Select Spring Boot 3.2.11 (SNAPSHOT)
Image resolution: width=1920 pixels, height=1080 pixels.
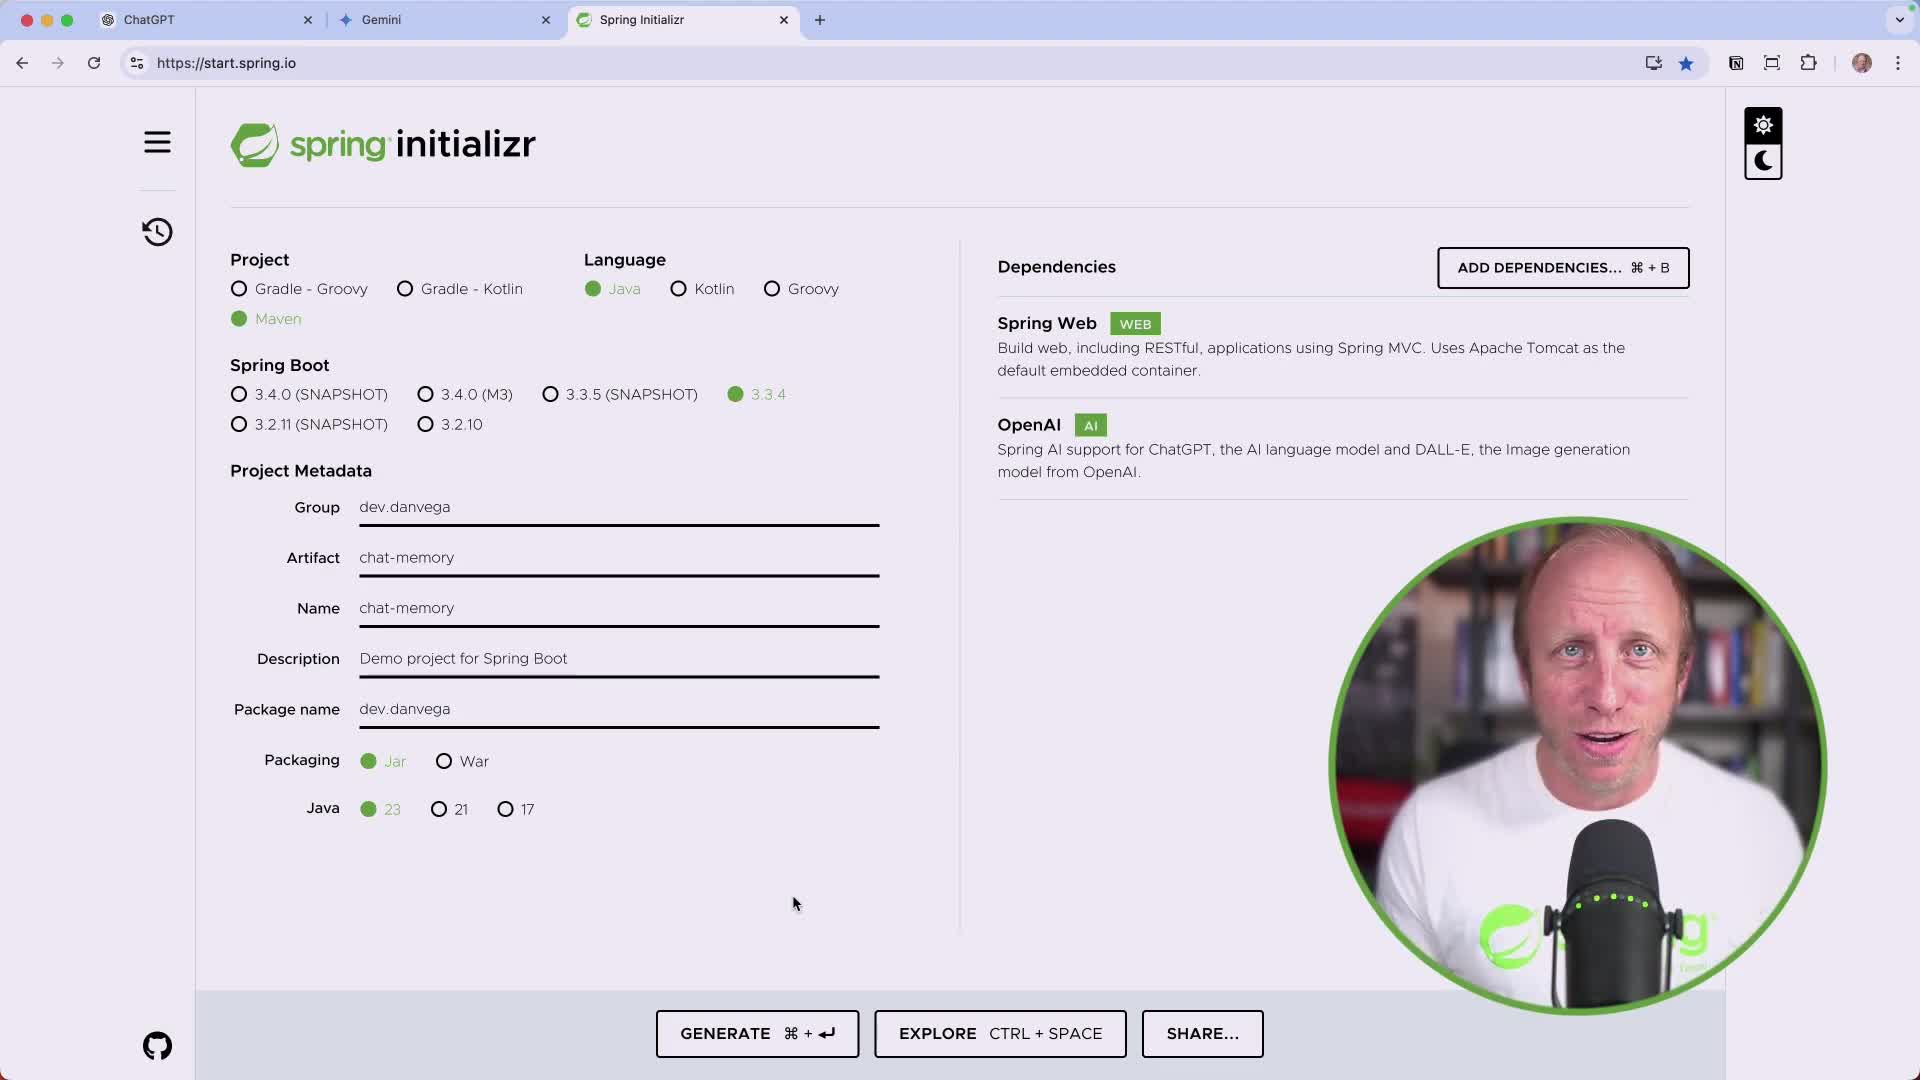(x=309, y=425)
